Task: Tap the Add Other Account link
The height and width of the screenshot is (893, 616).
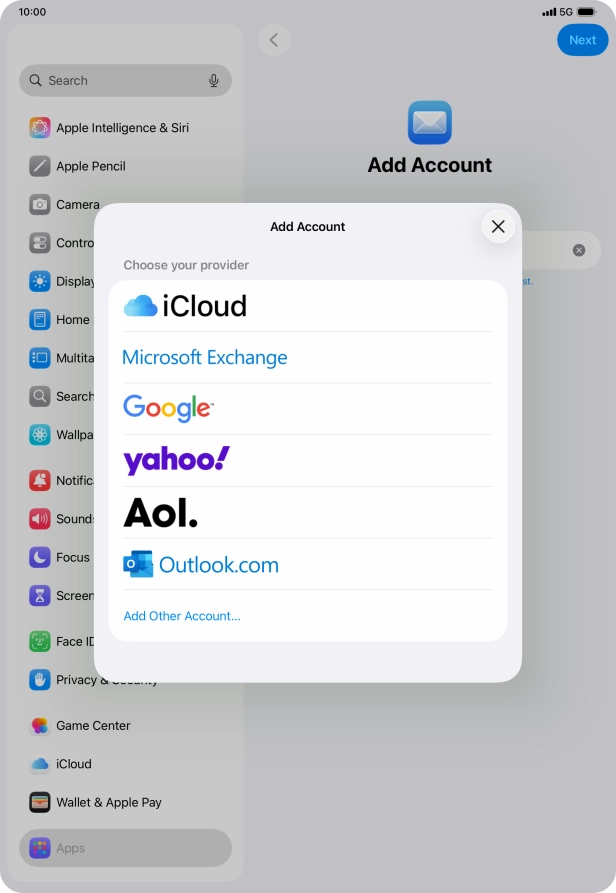Action: tap(182, 616)
